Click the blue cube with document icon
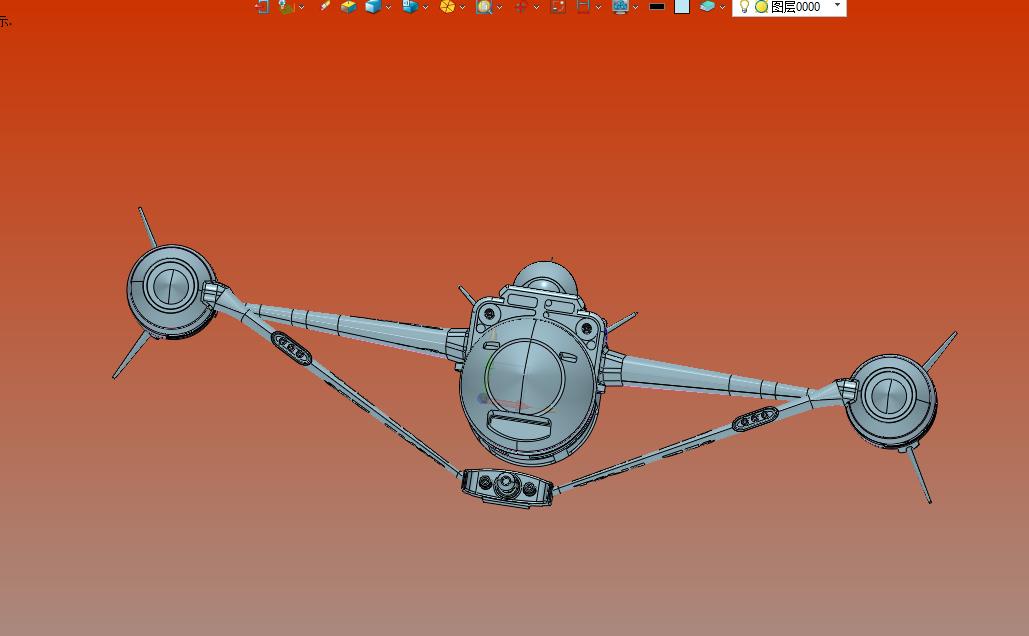 410,7
